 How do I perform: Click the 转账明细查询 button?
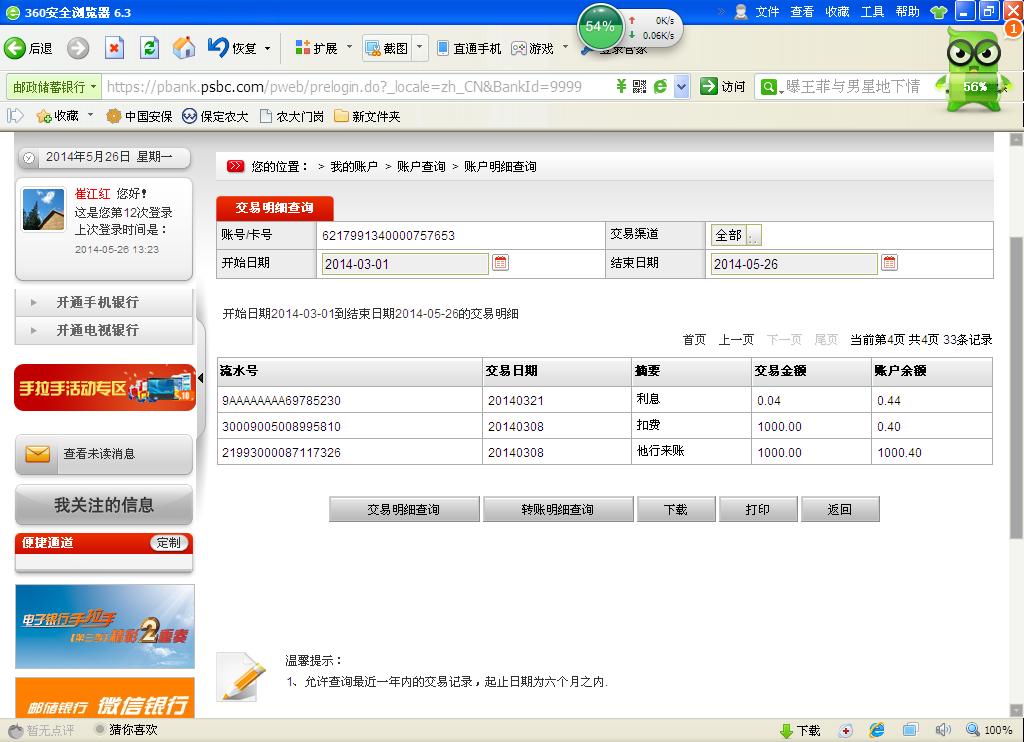pyautogui.click(x=557, y=509)
